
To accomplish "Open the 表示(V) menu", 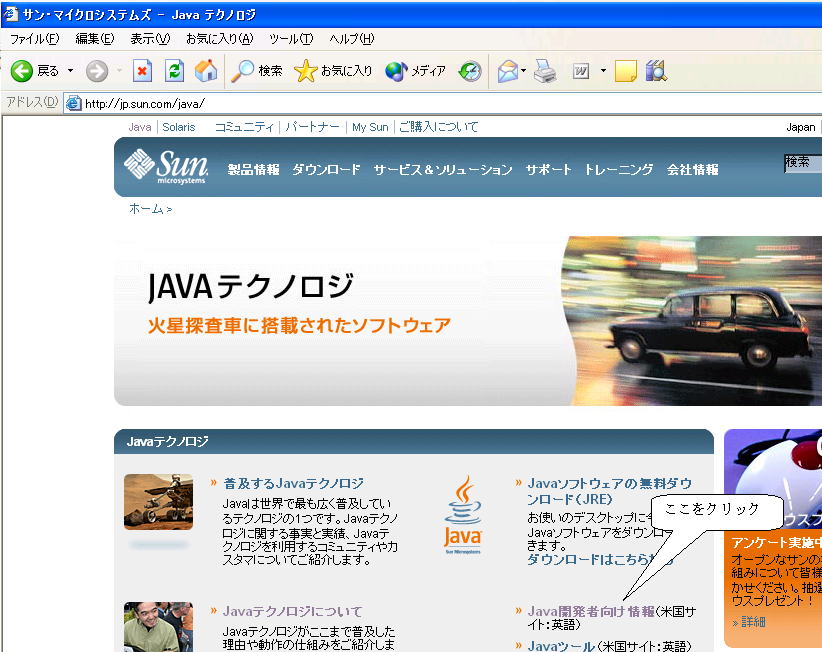I will click(x=150, y=39).
